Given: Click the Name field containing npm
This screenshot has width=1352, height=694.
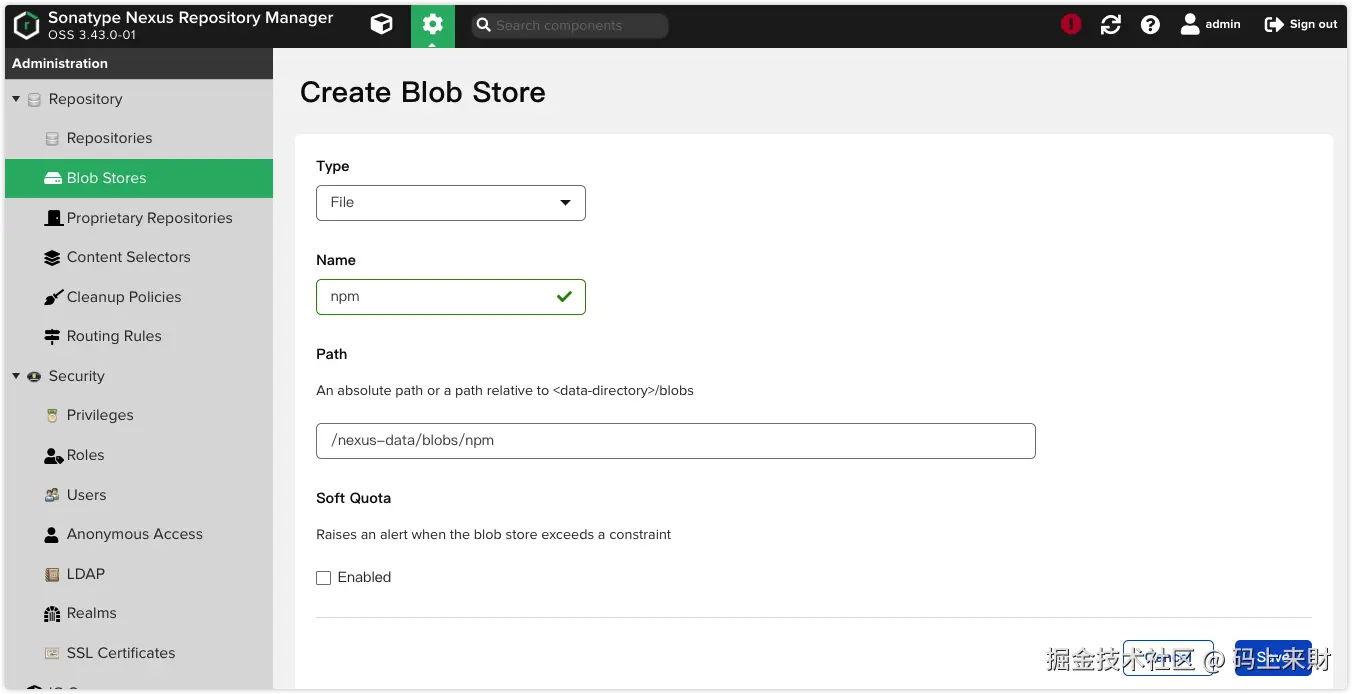Looking at the screenshot, I should 435,297.
